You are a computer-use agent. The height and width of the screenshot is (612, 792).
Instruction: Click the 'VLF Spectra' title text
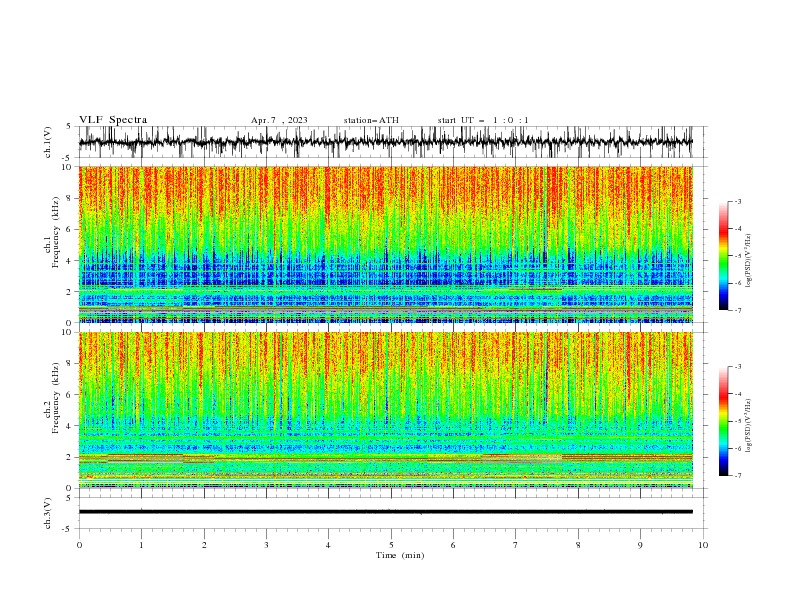pyautogui.click(x=113, y=120)
